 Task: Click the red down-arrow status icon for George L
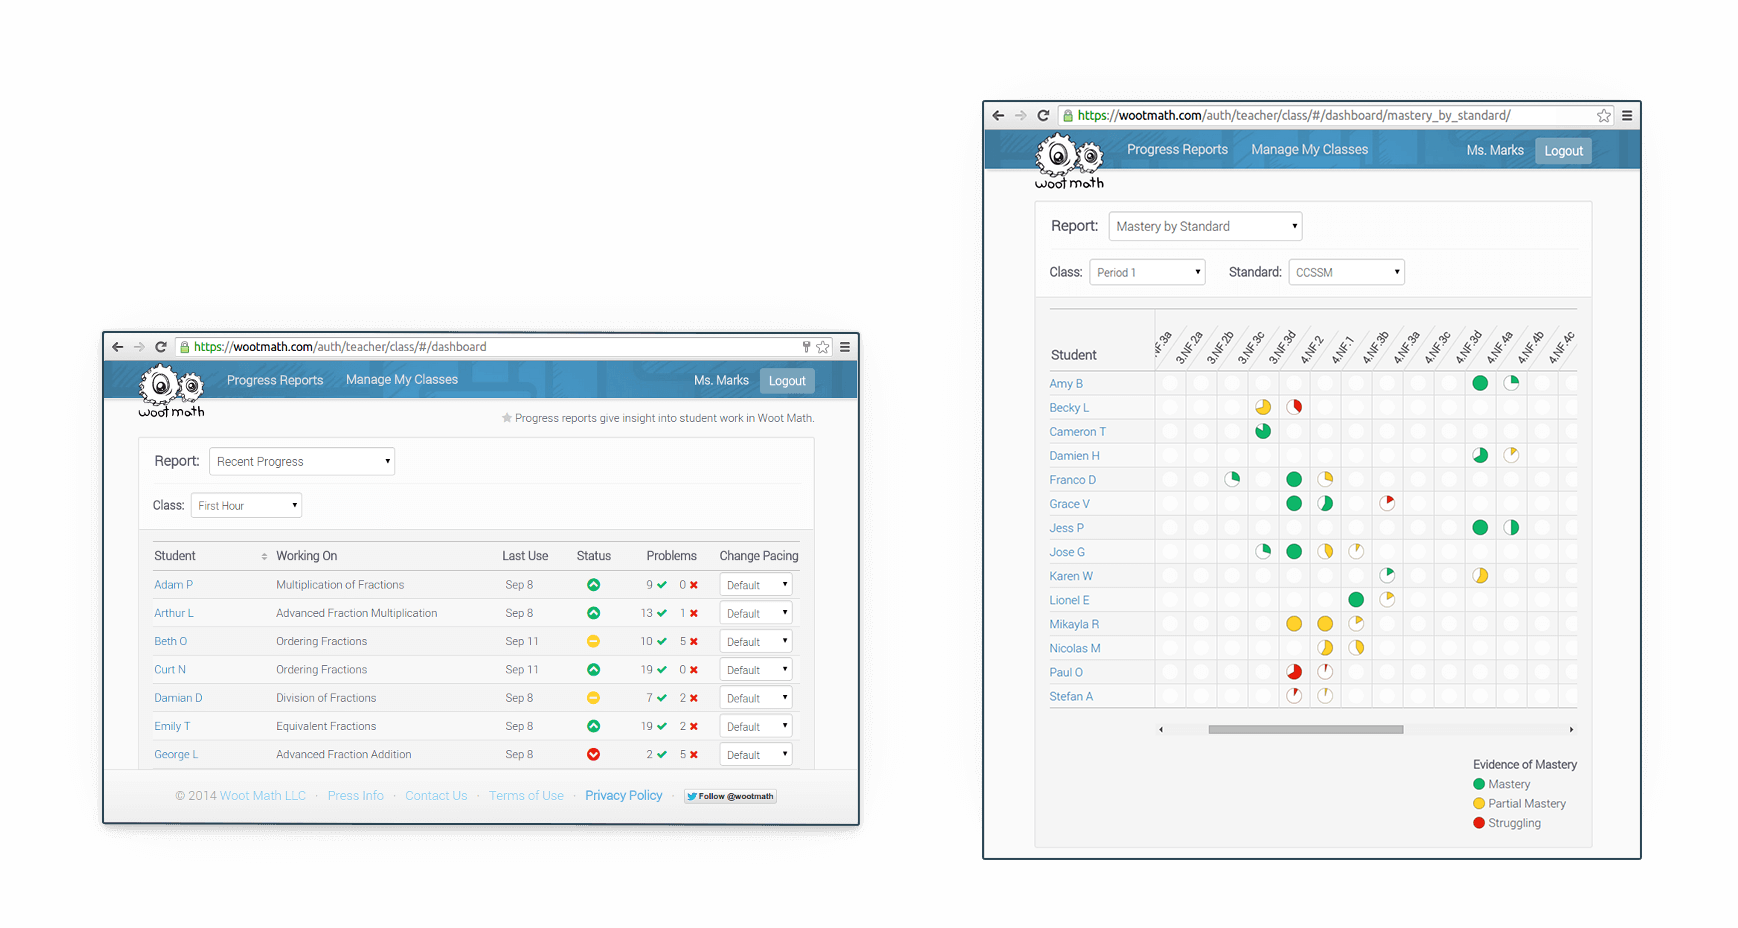point(593,754)
